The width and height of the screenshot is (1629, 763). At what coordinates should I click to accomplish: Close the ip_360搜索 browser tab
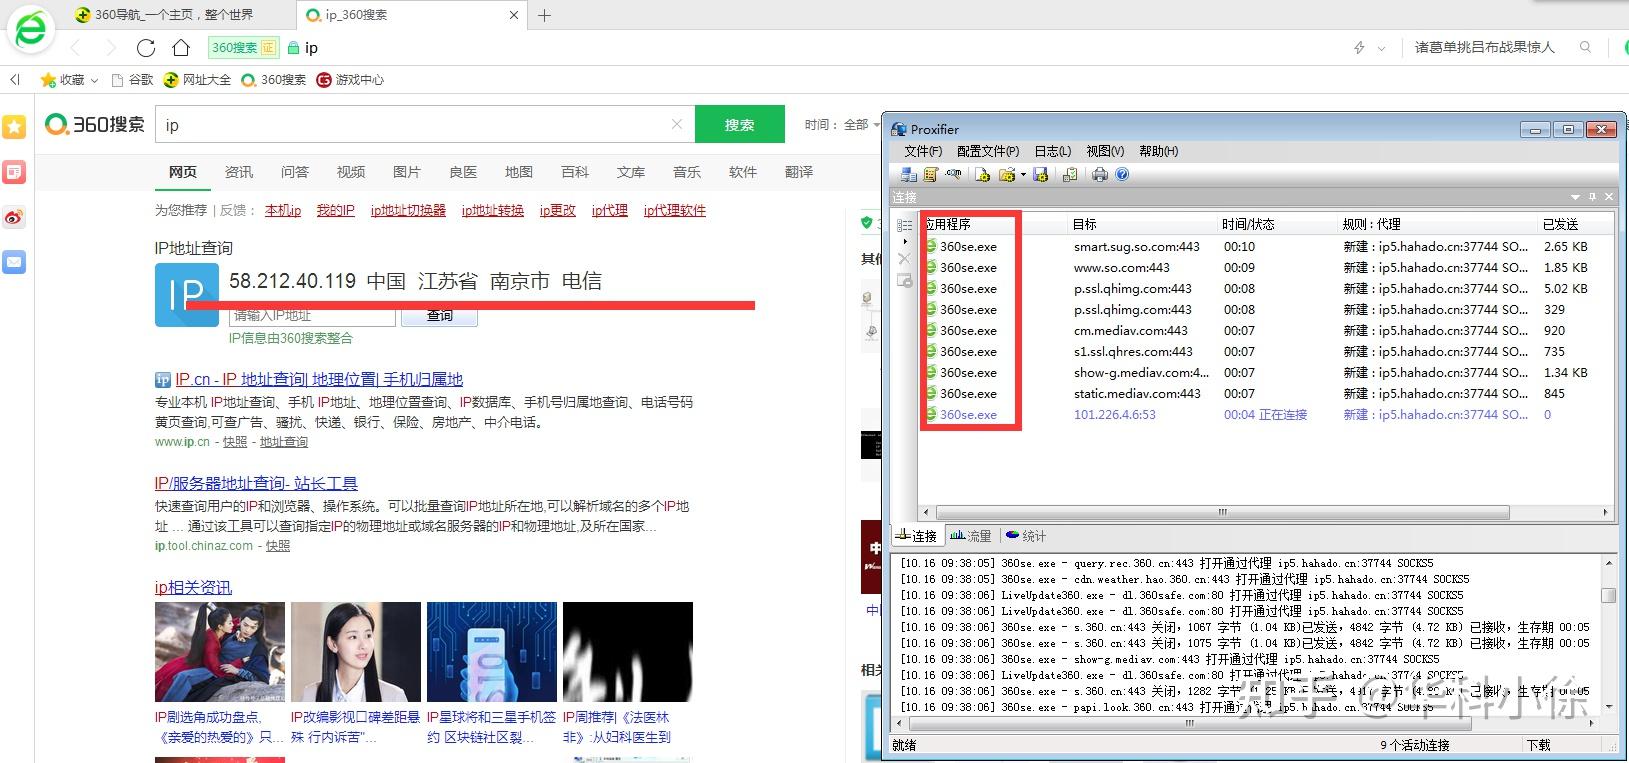tap(514, 15)
